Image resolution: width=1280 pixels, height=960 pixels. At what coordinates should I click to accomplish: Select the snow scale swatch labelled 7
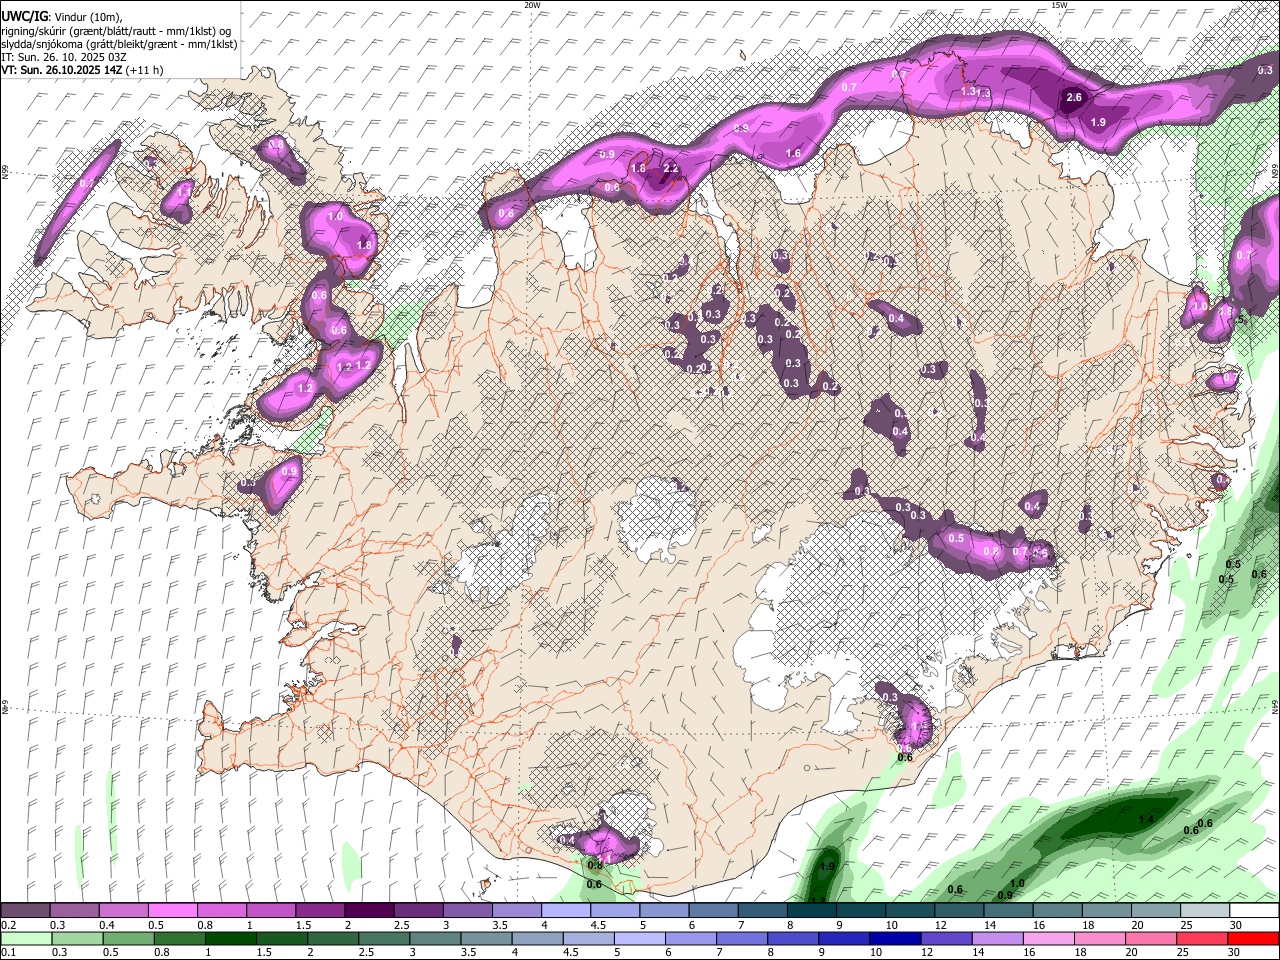pyautogui.click(x=763, y=910)
